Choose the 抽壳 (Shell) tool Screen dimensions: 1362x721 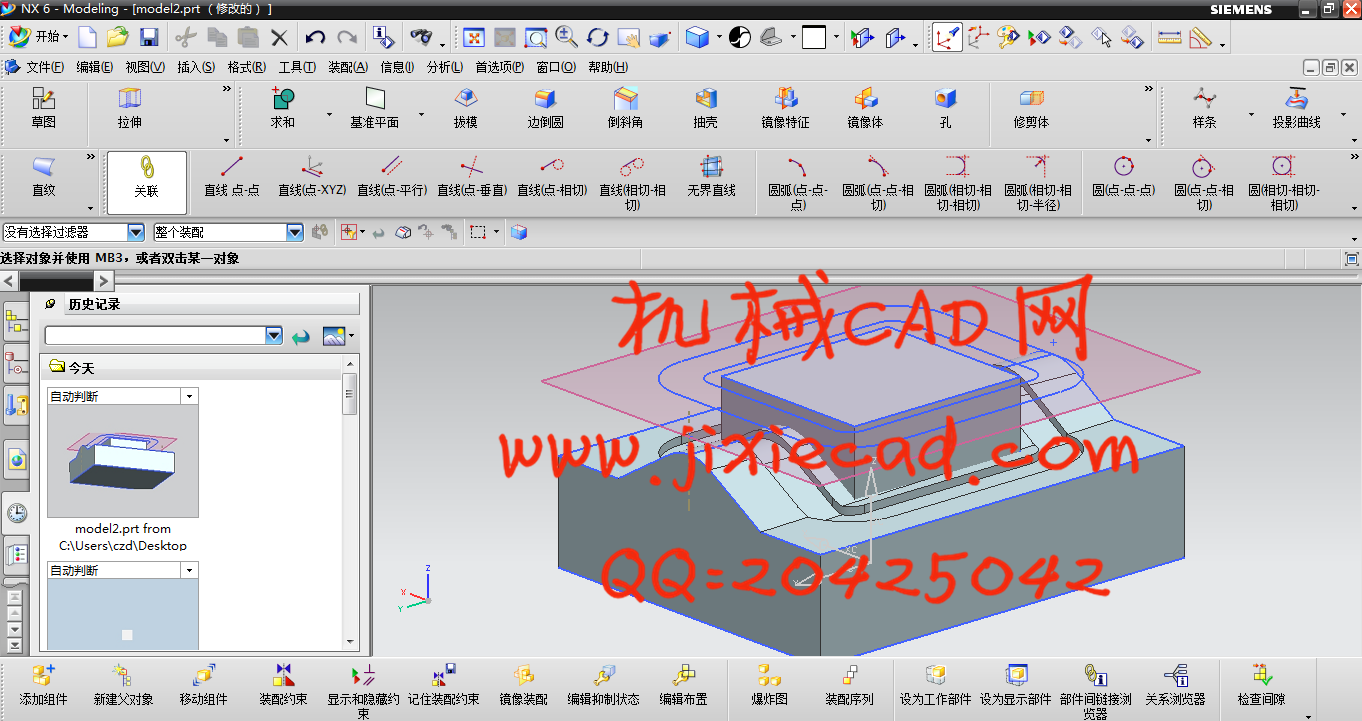[x=705, y=108]
